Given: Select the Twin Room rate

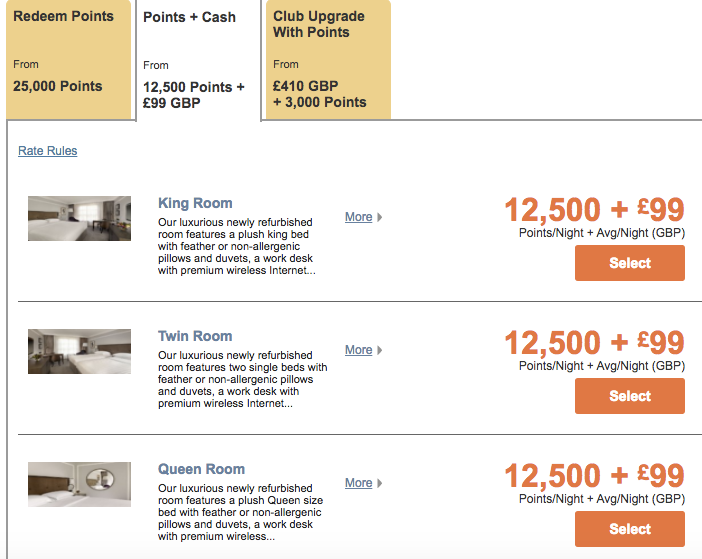Looking at the screenshot, I should 629,396.
